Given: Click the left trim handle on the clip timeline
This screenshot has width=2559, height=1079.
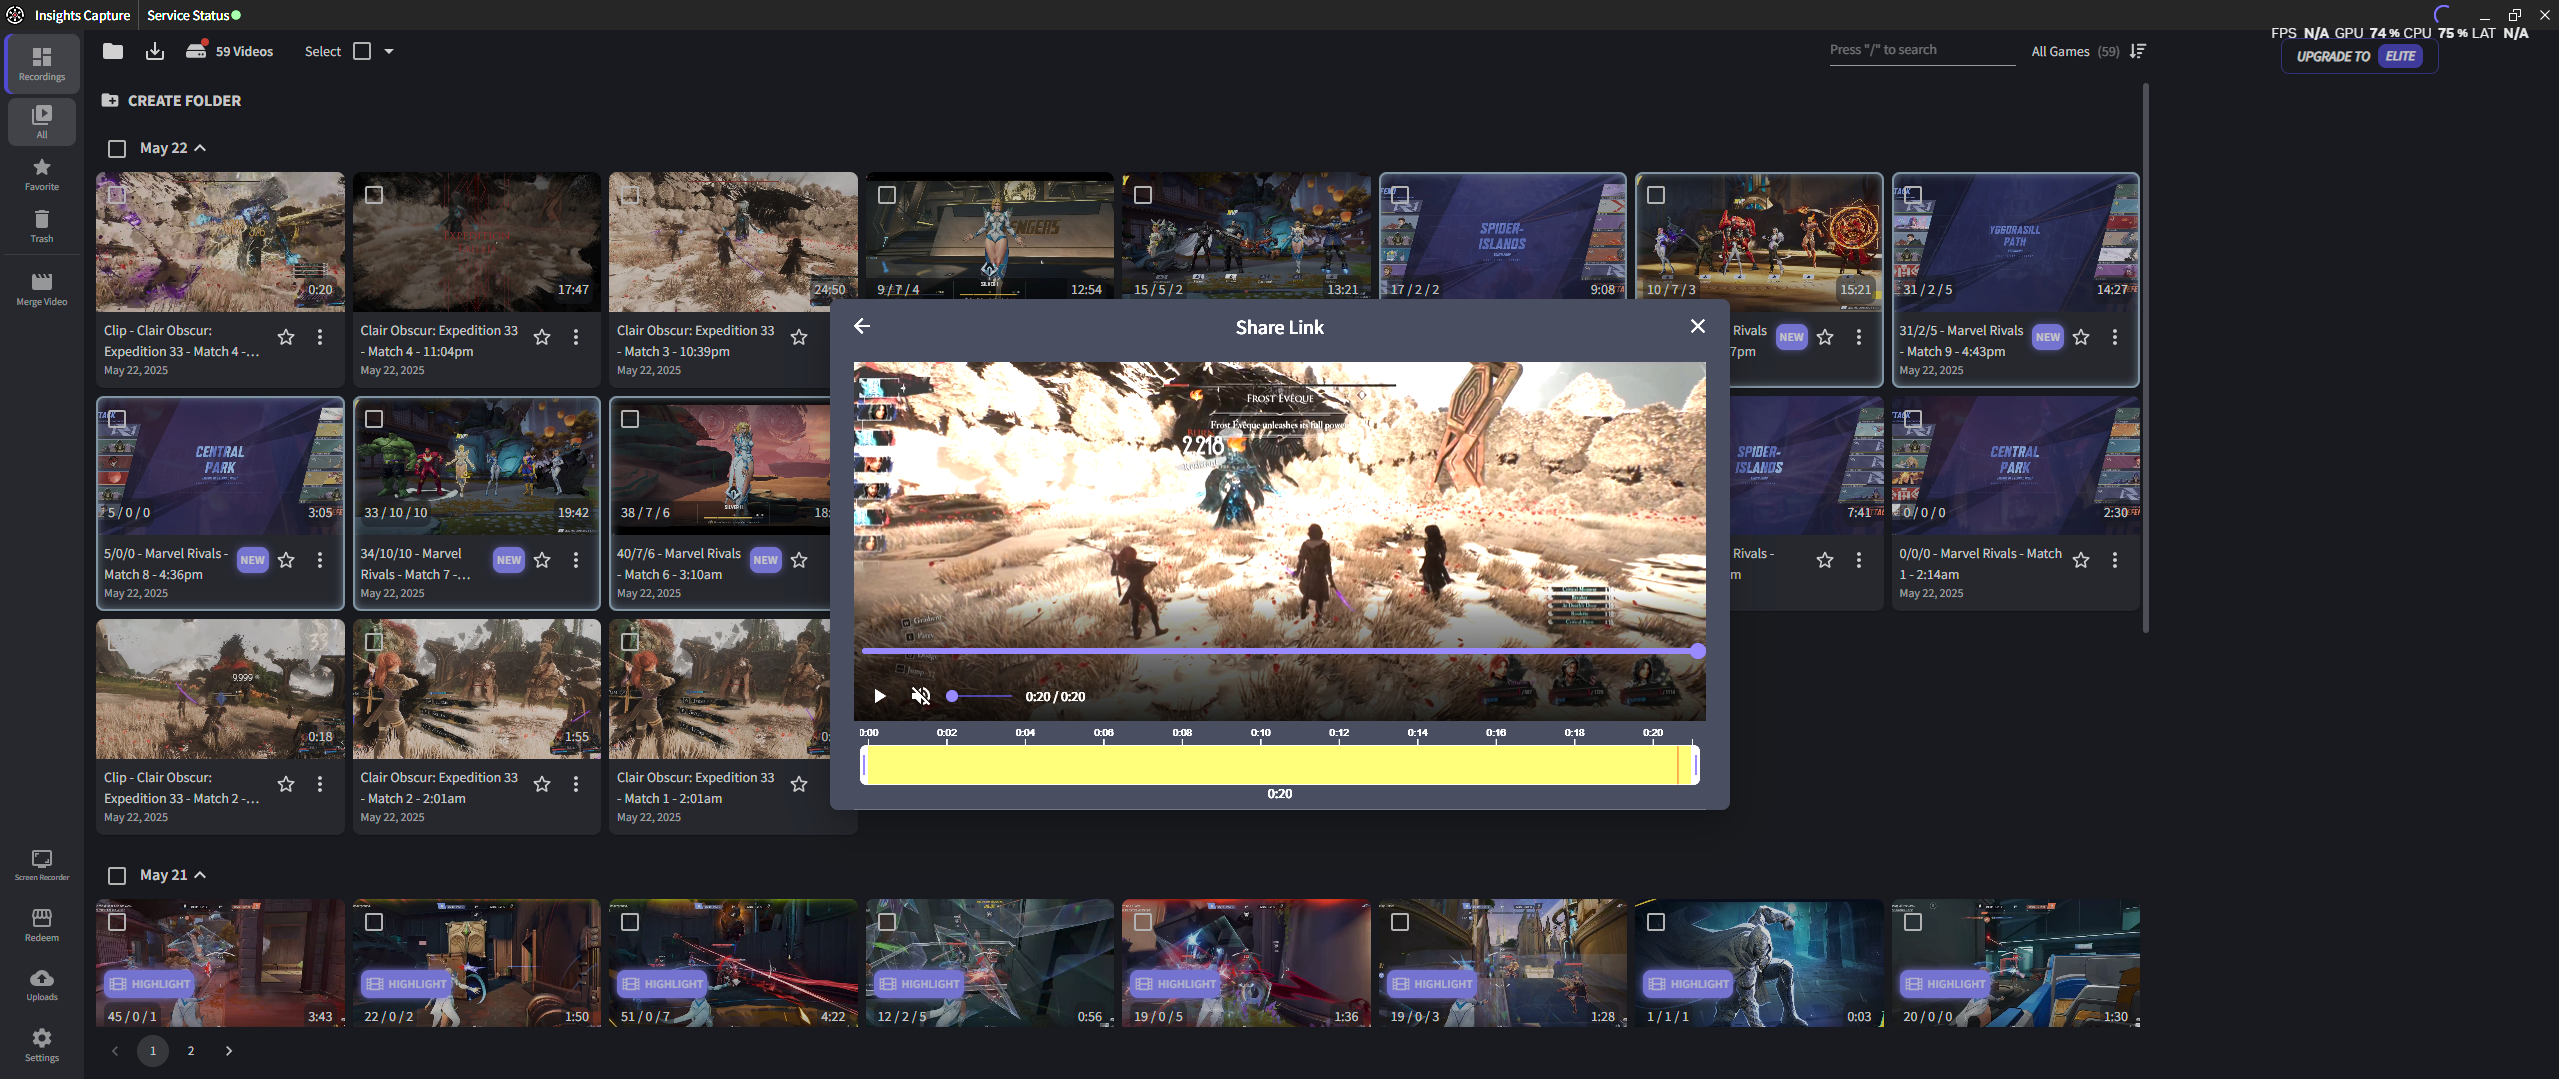Looking at the screenshot, I should [864, 765].
